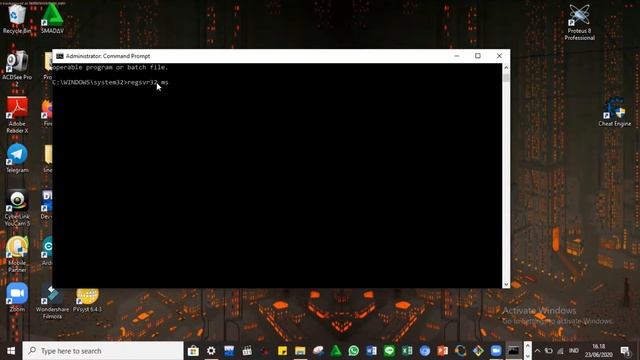Open the SMADAV desktop shortcut

tap(52, 19)
